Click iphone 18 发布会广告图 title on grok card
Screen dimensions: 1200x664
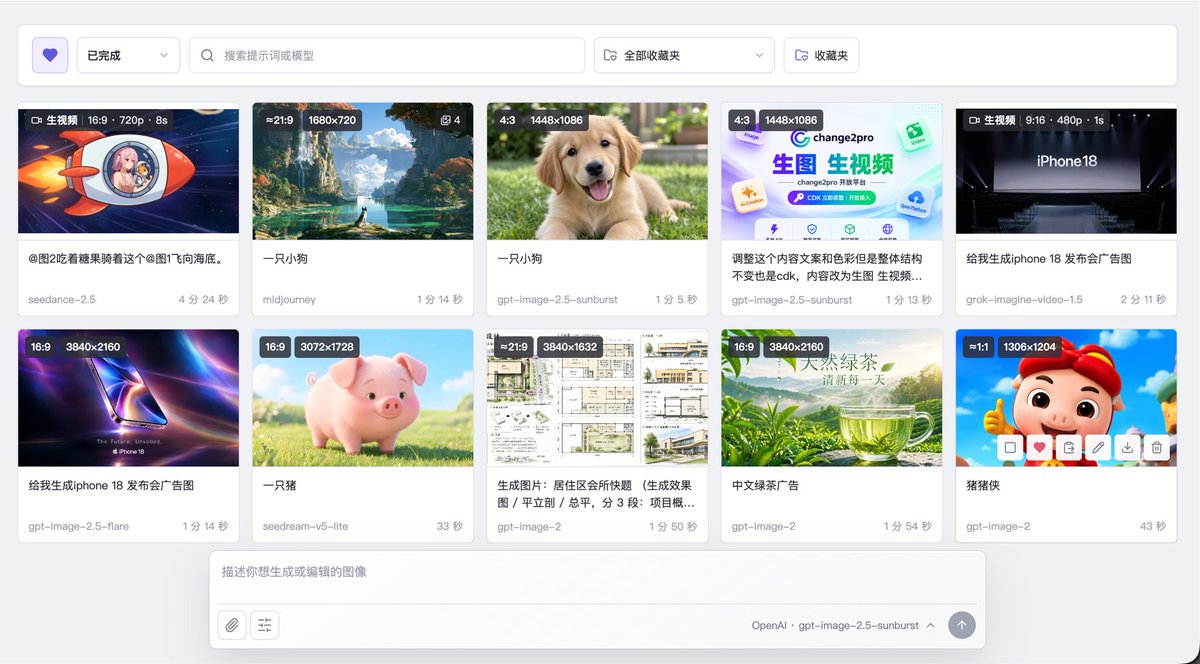1049,259
